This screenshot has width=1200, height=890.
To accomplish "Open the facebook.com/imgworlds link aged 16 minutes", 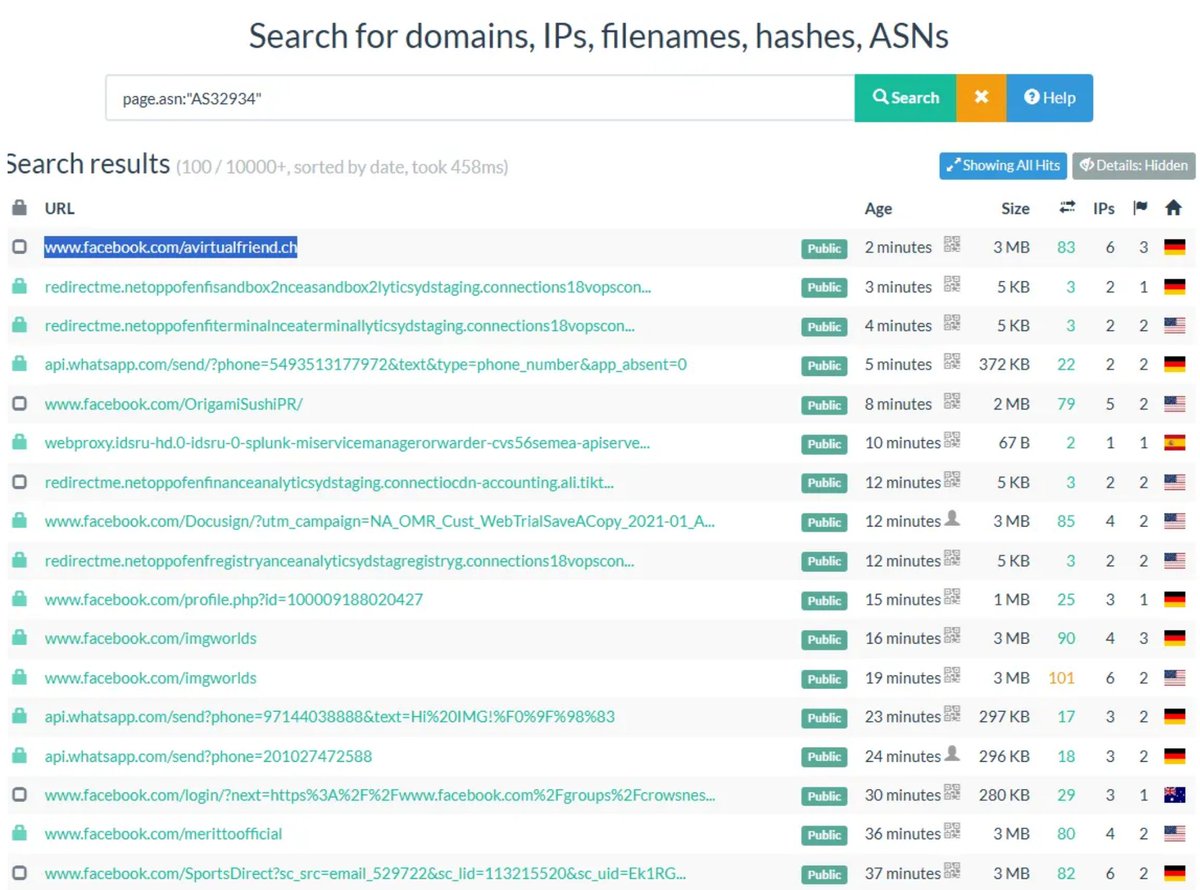I will coord(151,639).
